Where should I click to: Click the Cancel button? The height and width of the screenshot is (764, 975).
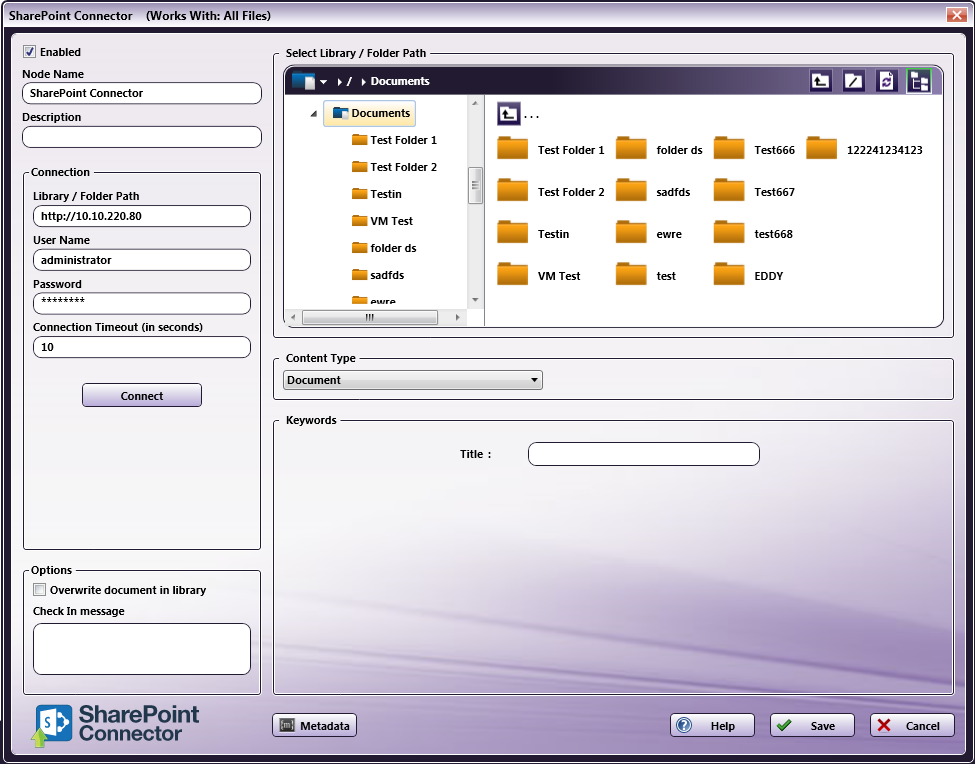(x=912, y=725)
